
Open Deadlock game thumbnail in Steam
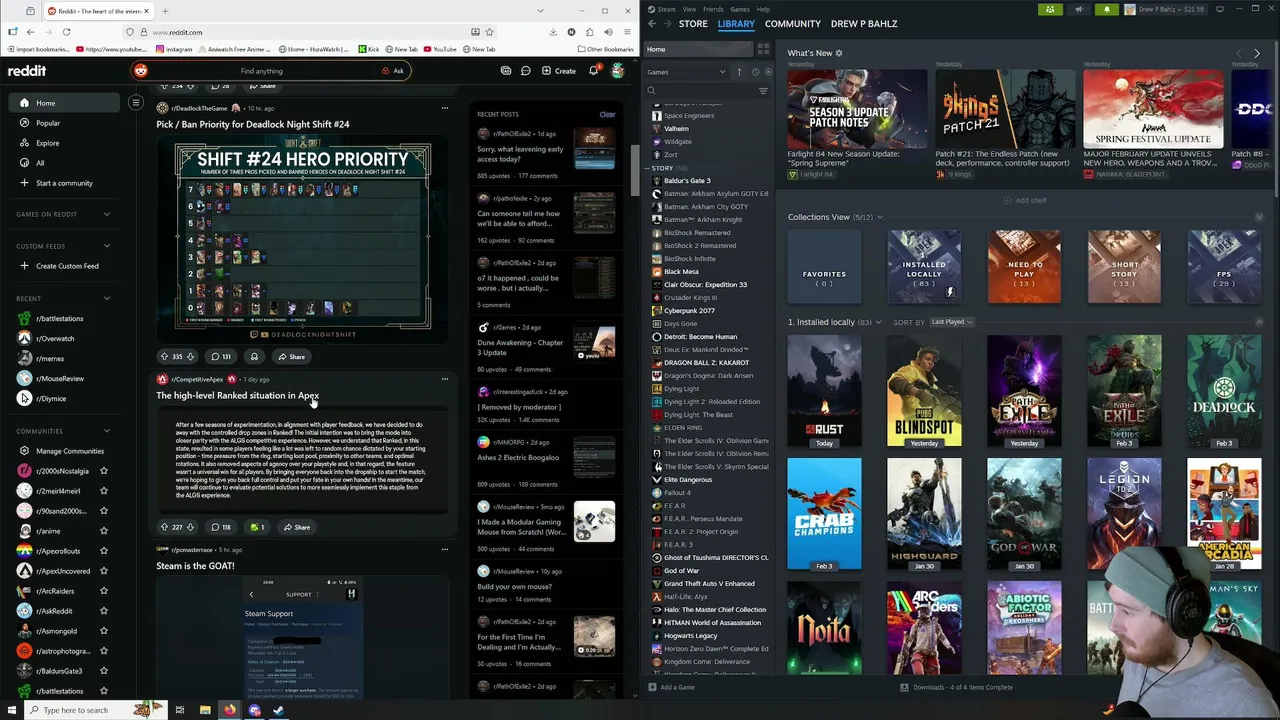pyautogui.click(x=1224, y=391)
